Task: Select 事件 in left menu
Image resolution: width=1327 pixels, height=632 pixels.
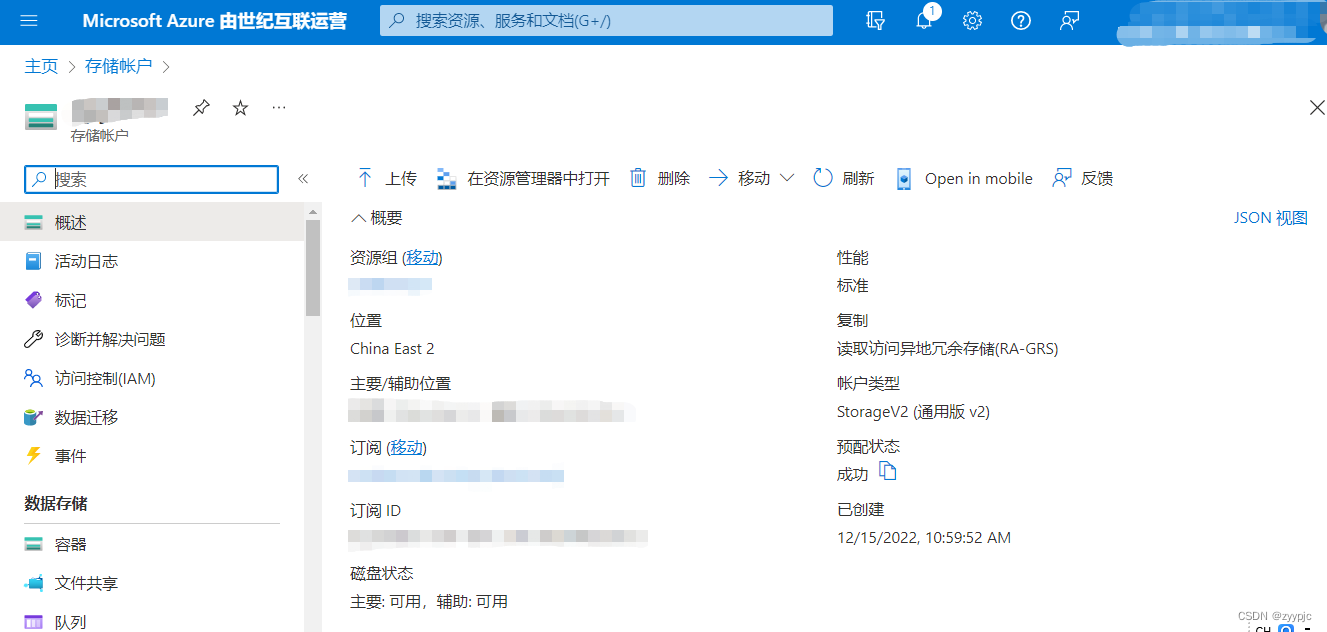Action: click(152, 456)
